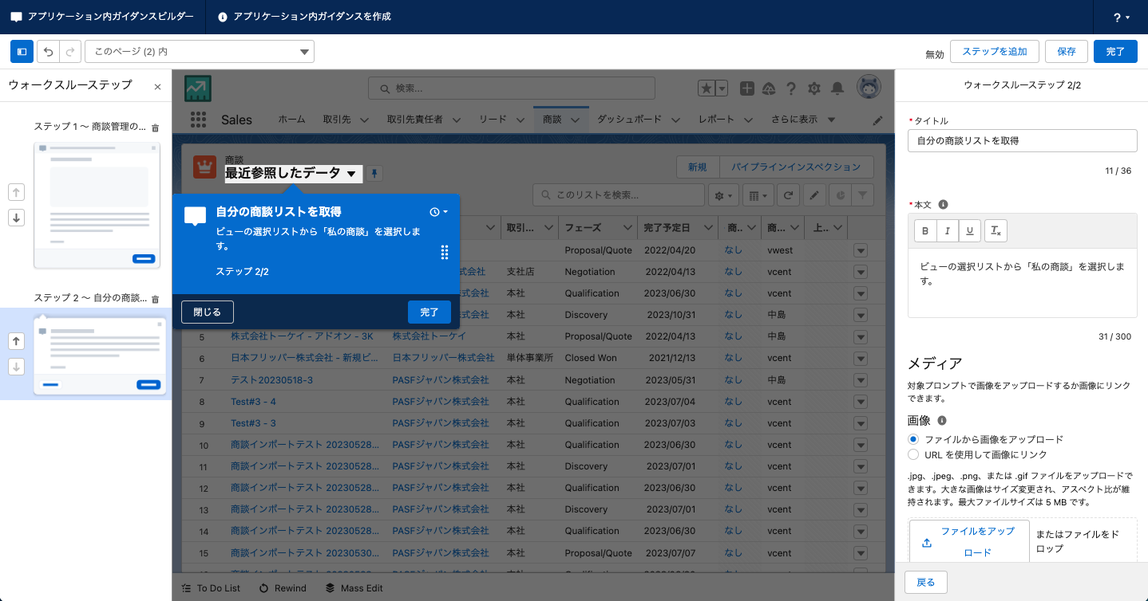Viewport: 1148px width, 601px height.
Task: Open the notifications bell
Action: [838, 89]
